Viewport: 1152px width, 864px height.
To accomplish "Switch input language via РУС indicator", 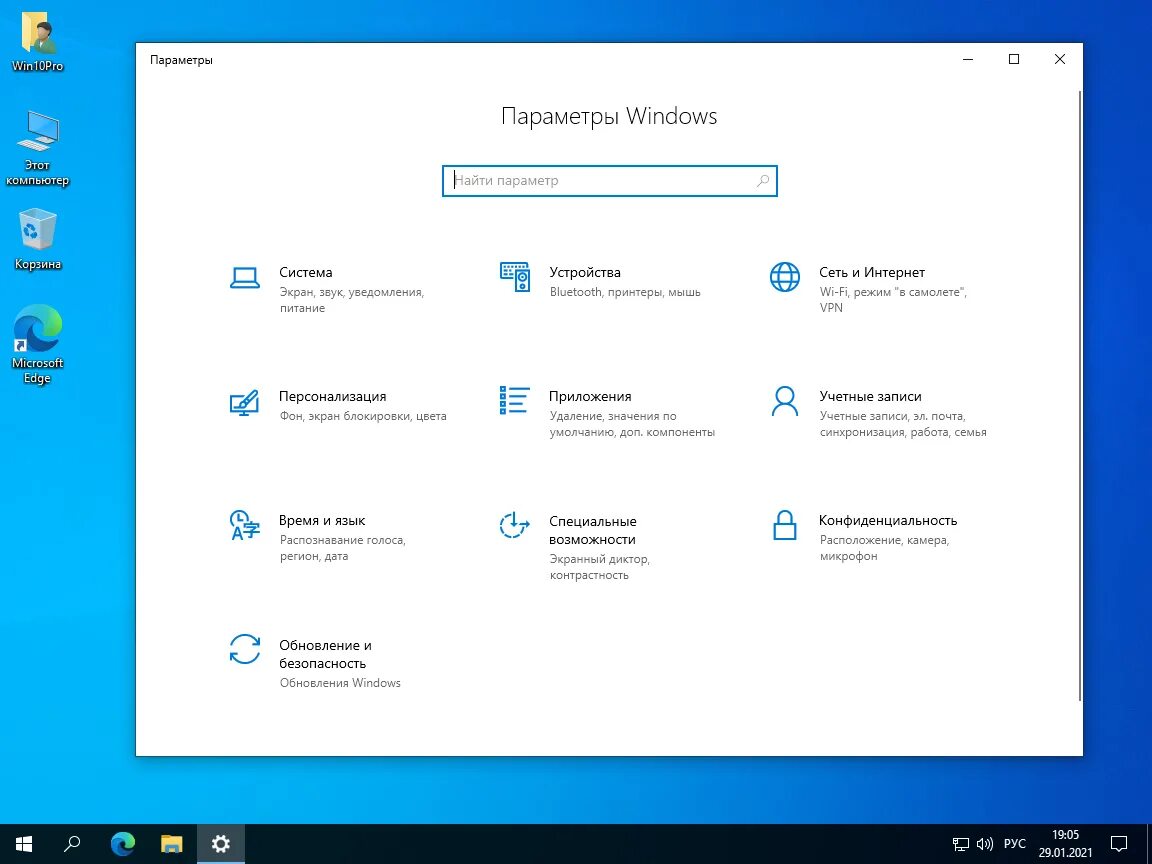I will point(1015,844).
